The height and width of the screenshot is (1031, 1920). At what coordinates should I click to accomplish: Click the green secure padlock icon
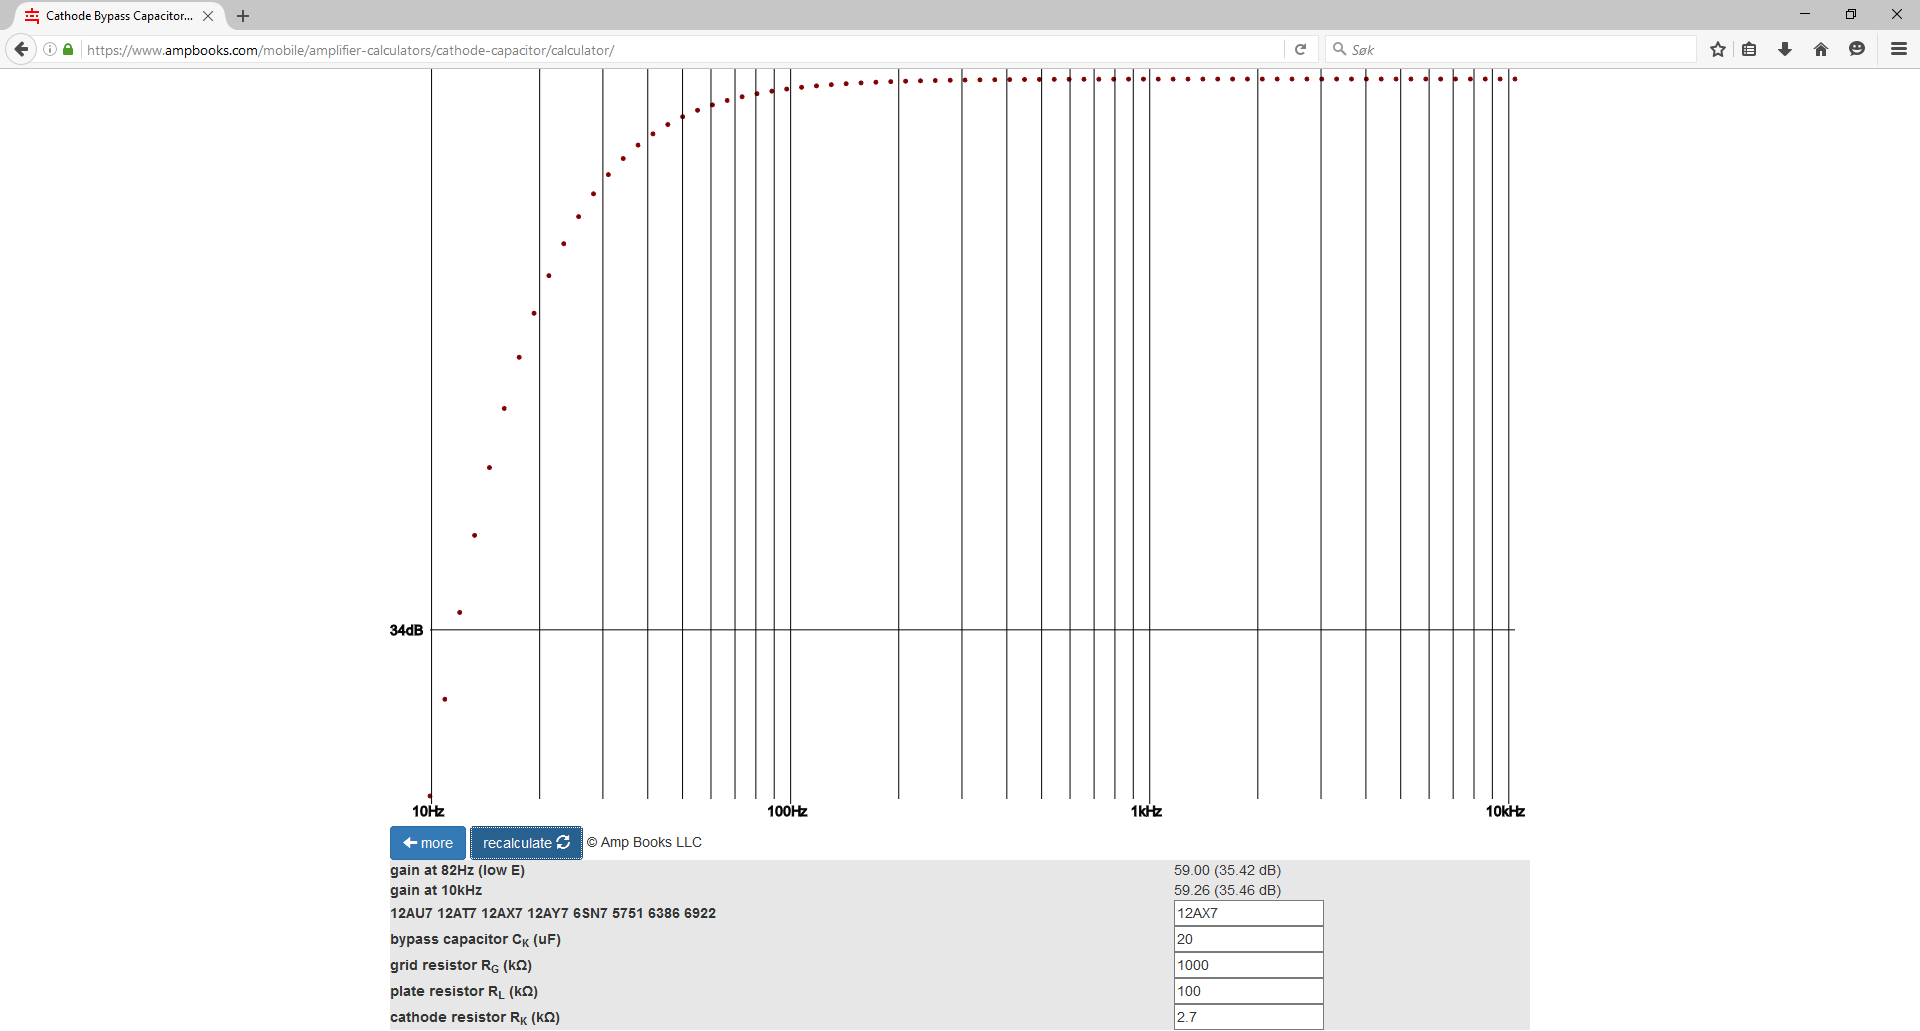(x=68, y=49)
